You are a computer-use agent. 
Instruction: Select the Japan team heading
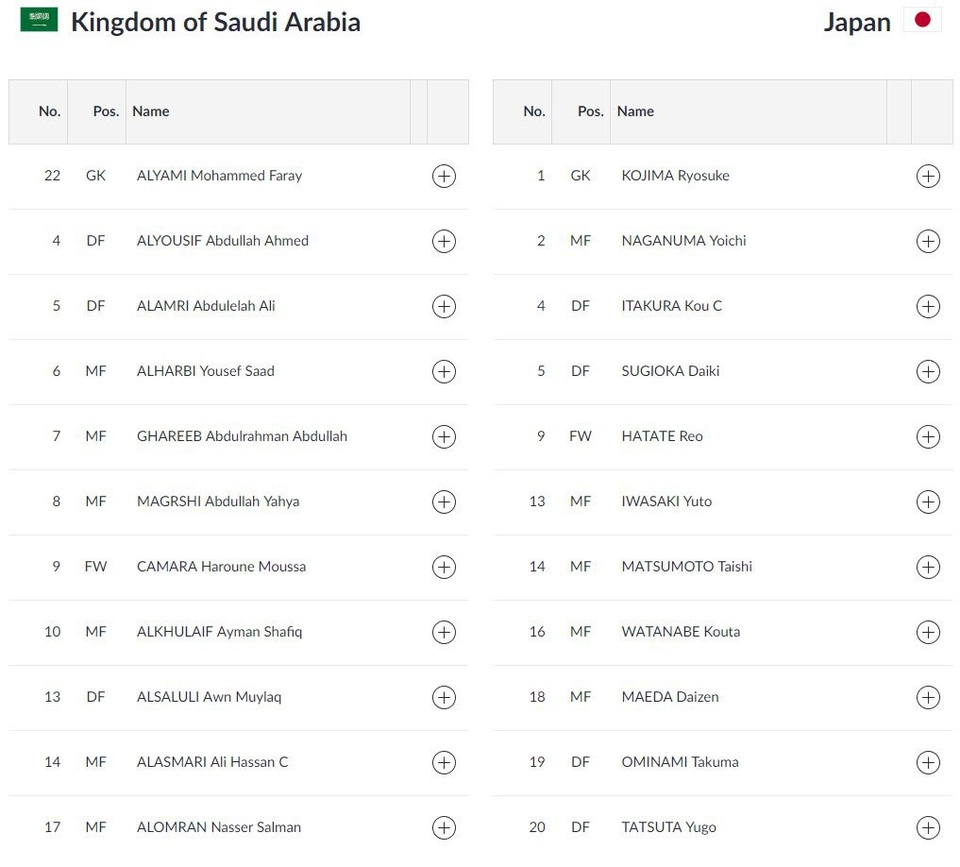click(x=857, y=21)
